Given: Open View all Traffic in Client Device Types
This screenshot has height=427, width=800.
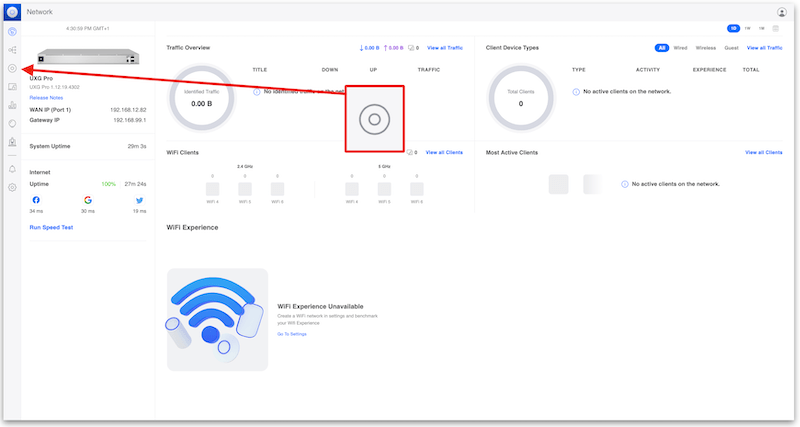Looking at the screenshot, I should click(764, 48).
